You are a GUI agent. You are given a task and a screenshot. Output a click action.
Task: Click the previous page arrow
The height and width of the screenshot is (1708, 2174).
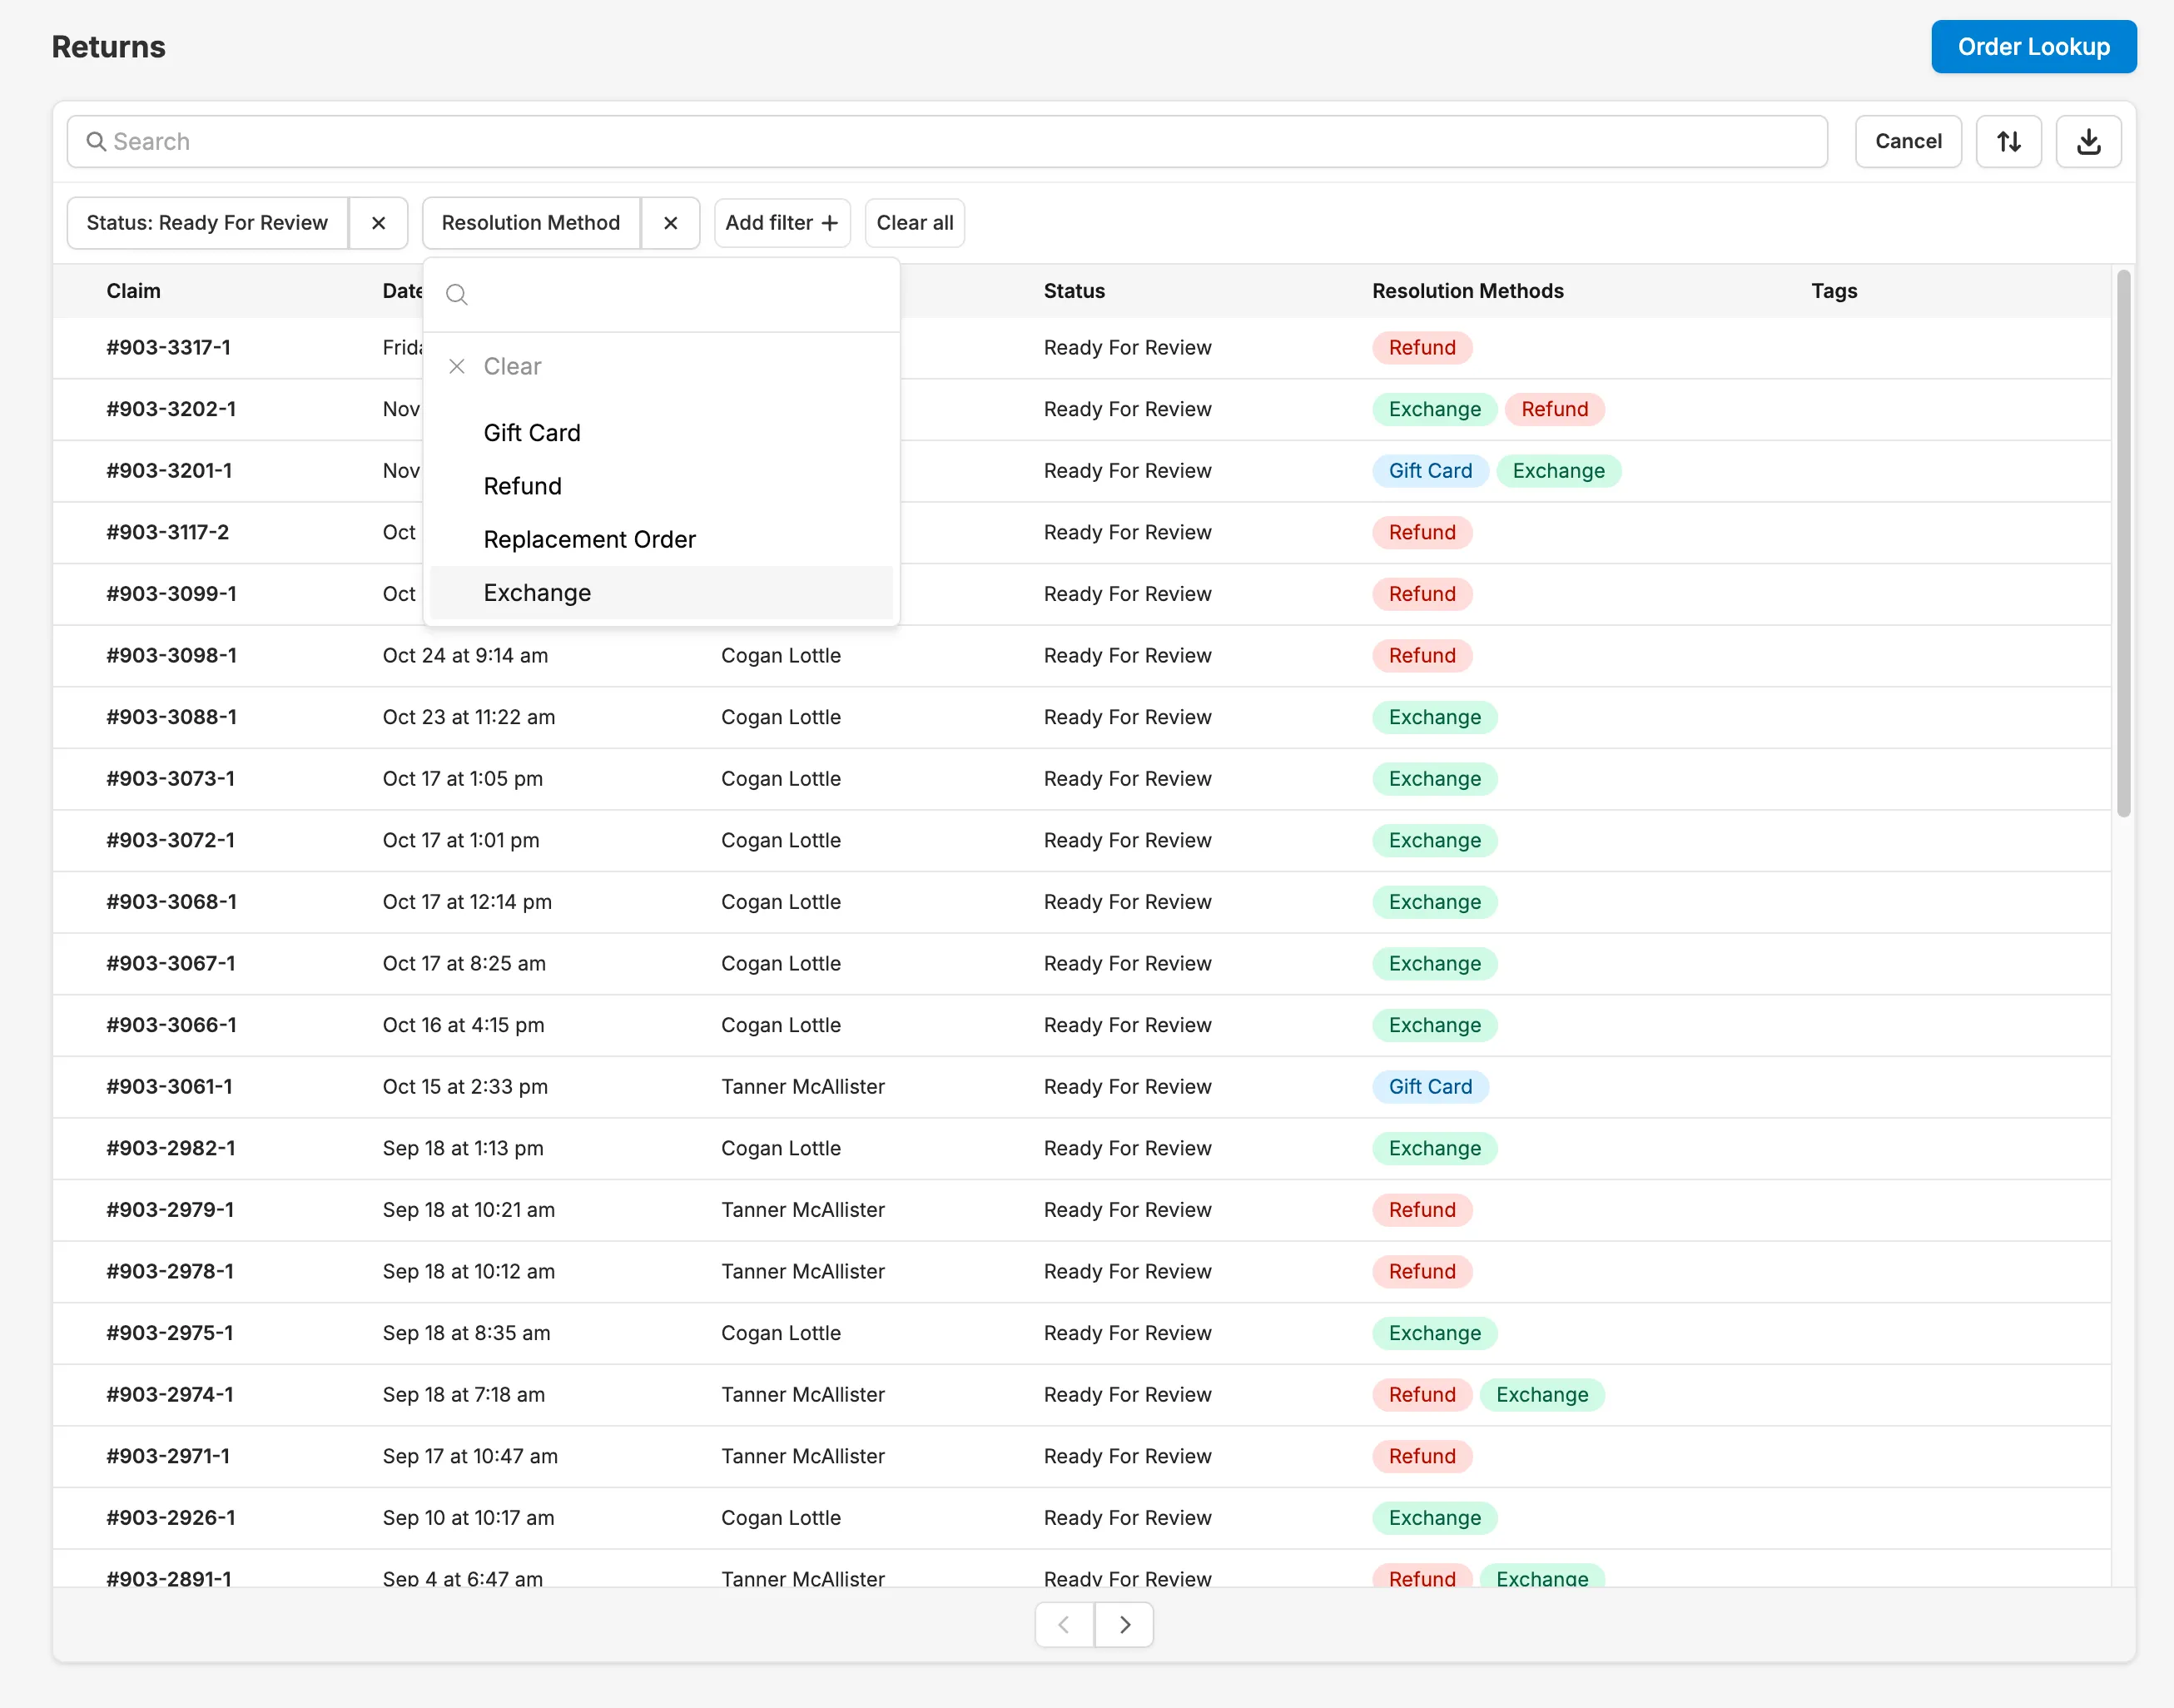click(x=1063, y=1624)
